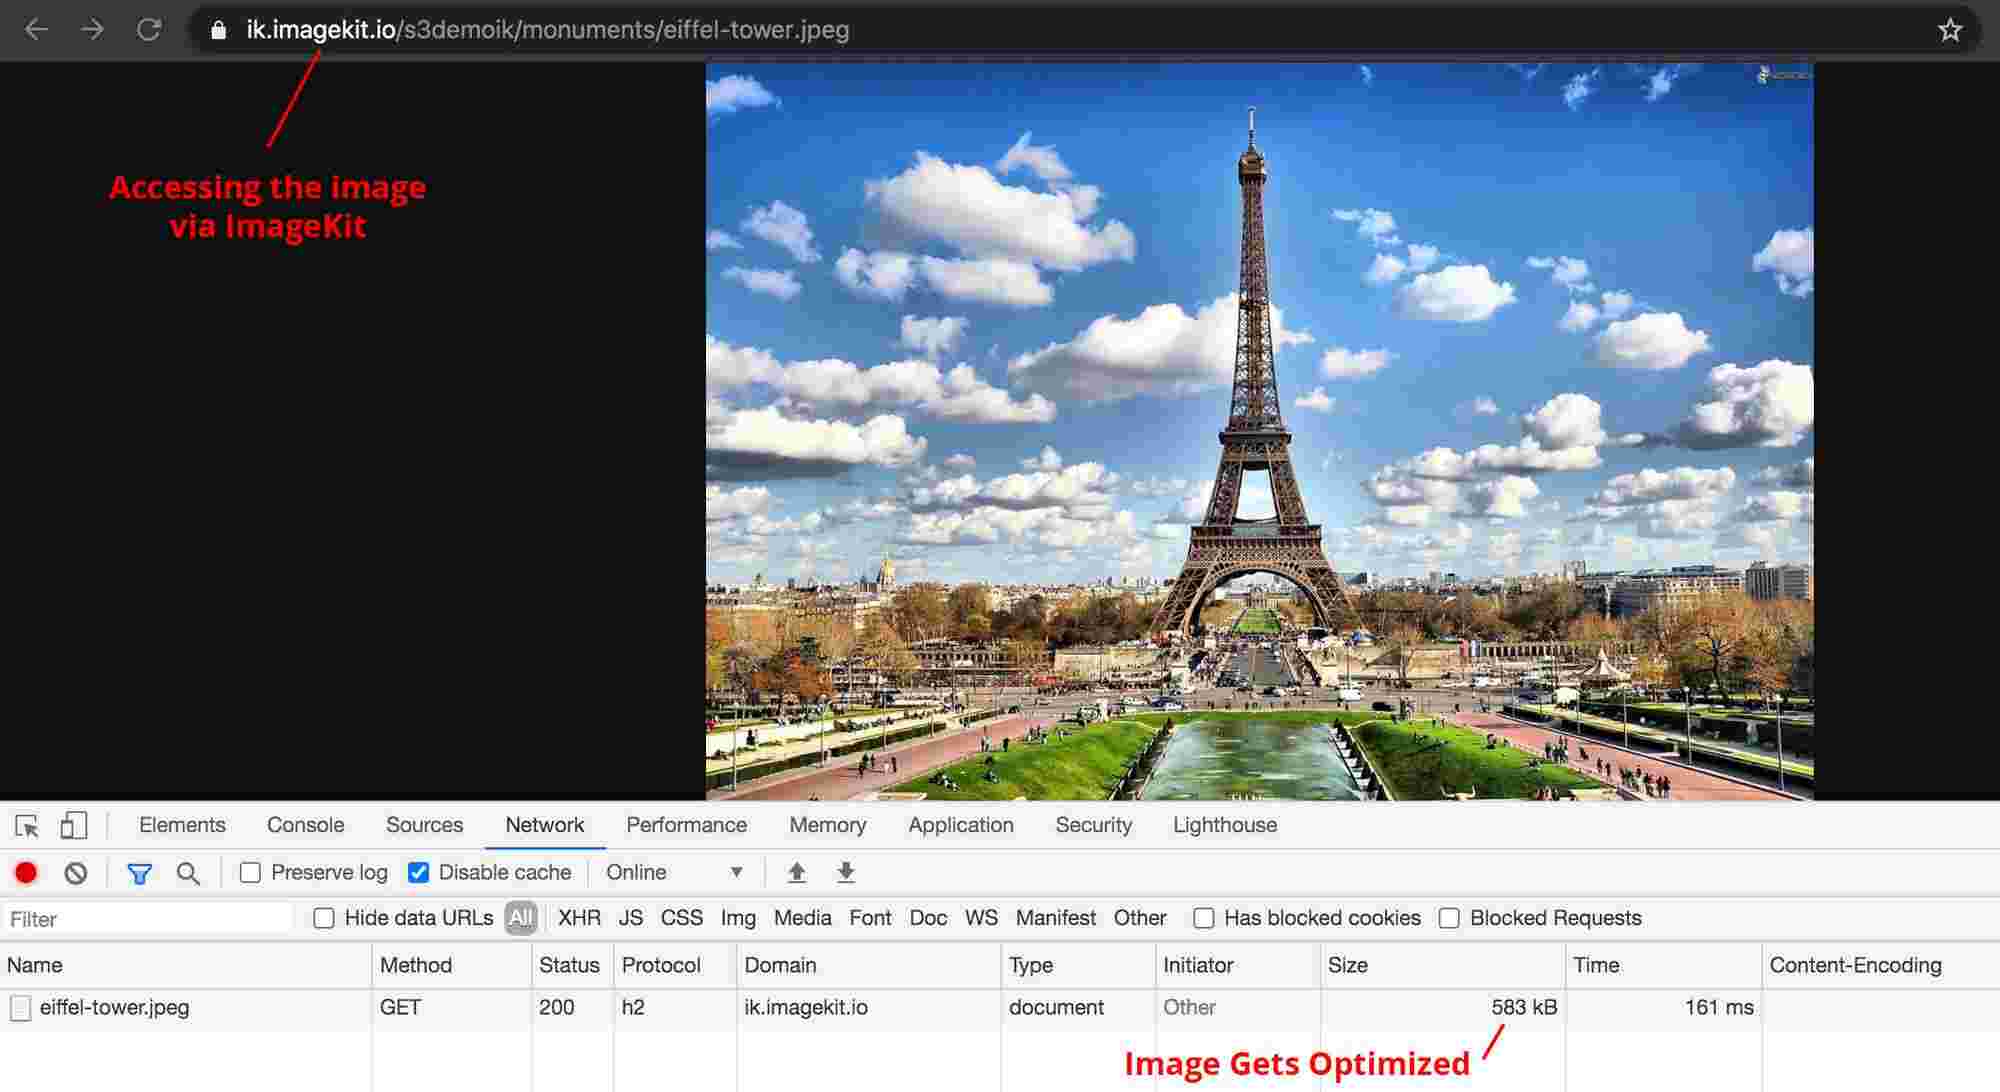Image resolution: width=2000 pixels, height=1092 pixels.
Task: Enable Preserve log
Action: pos(251,872)
